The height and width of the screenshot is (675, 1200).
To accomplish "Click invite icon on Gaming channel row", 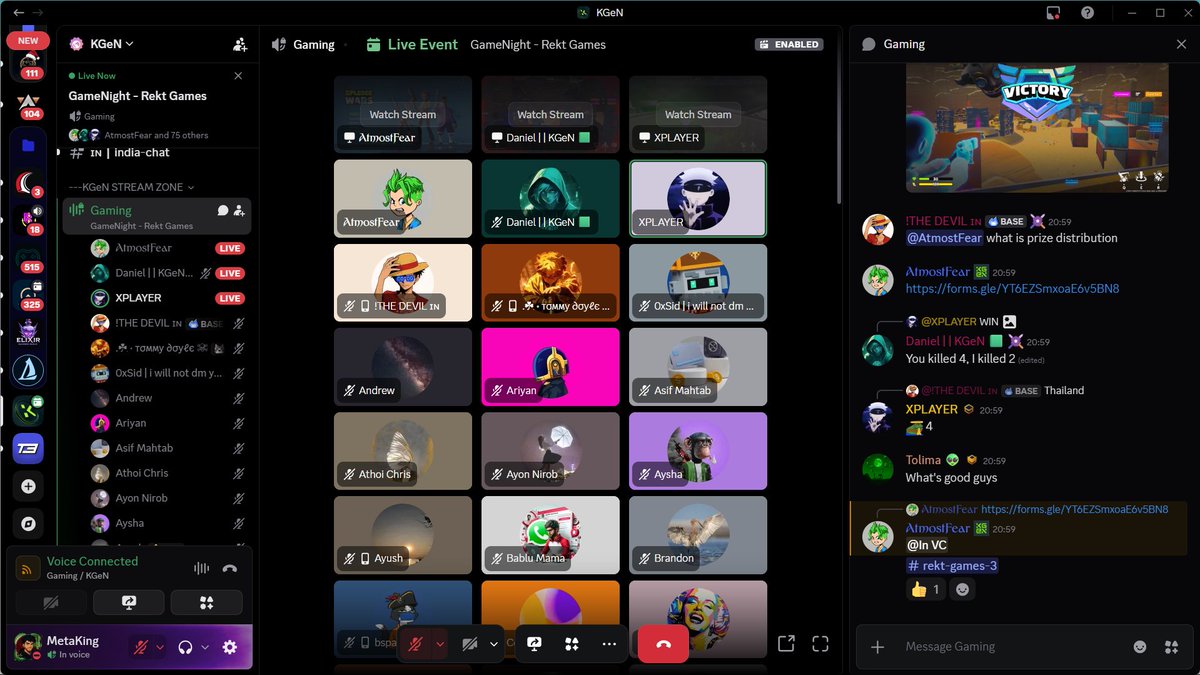I will pyautogui.click(x=239, y=210).
